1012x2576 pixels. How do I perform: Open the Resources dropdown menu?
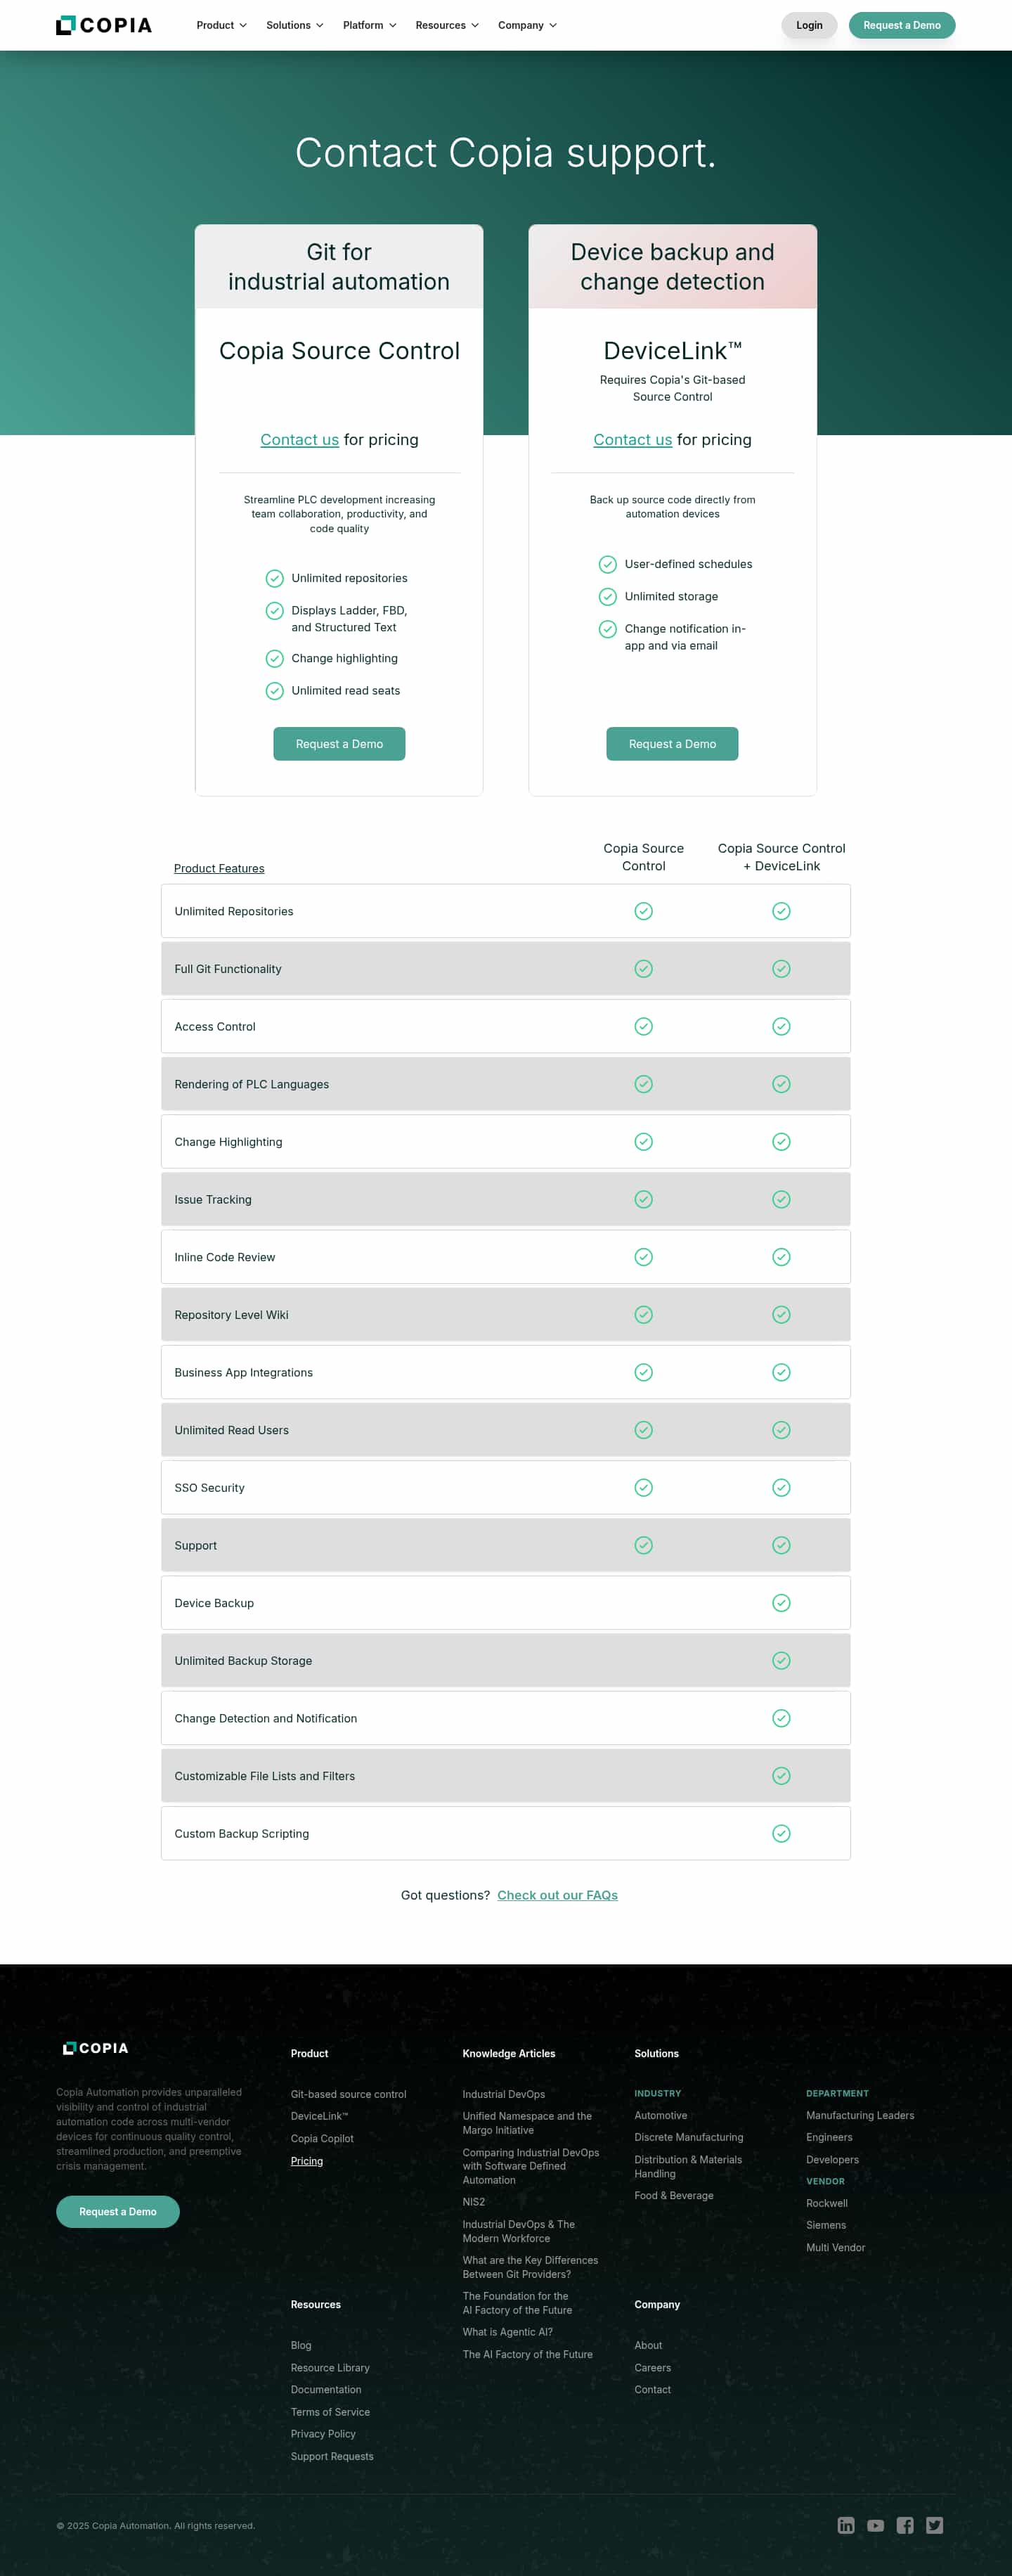click(x=446, y=25)
